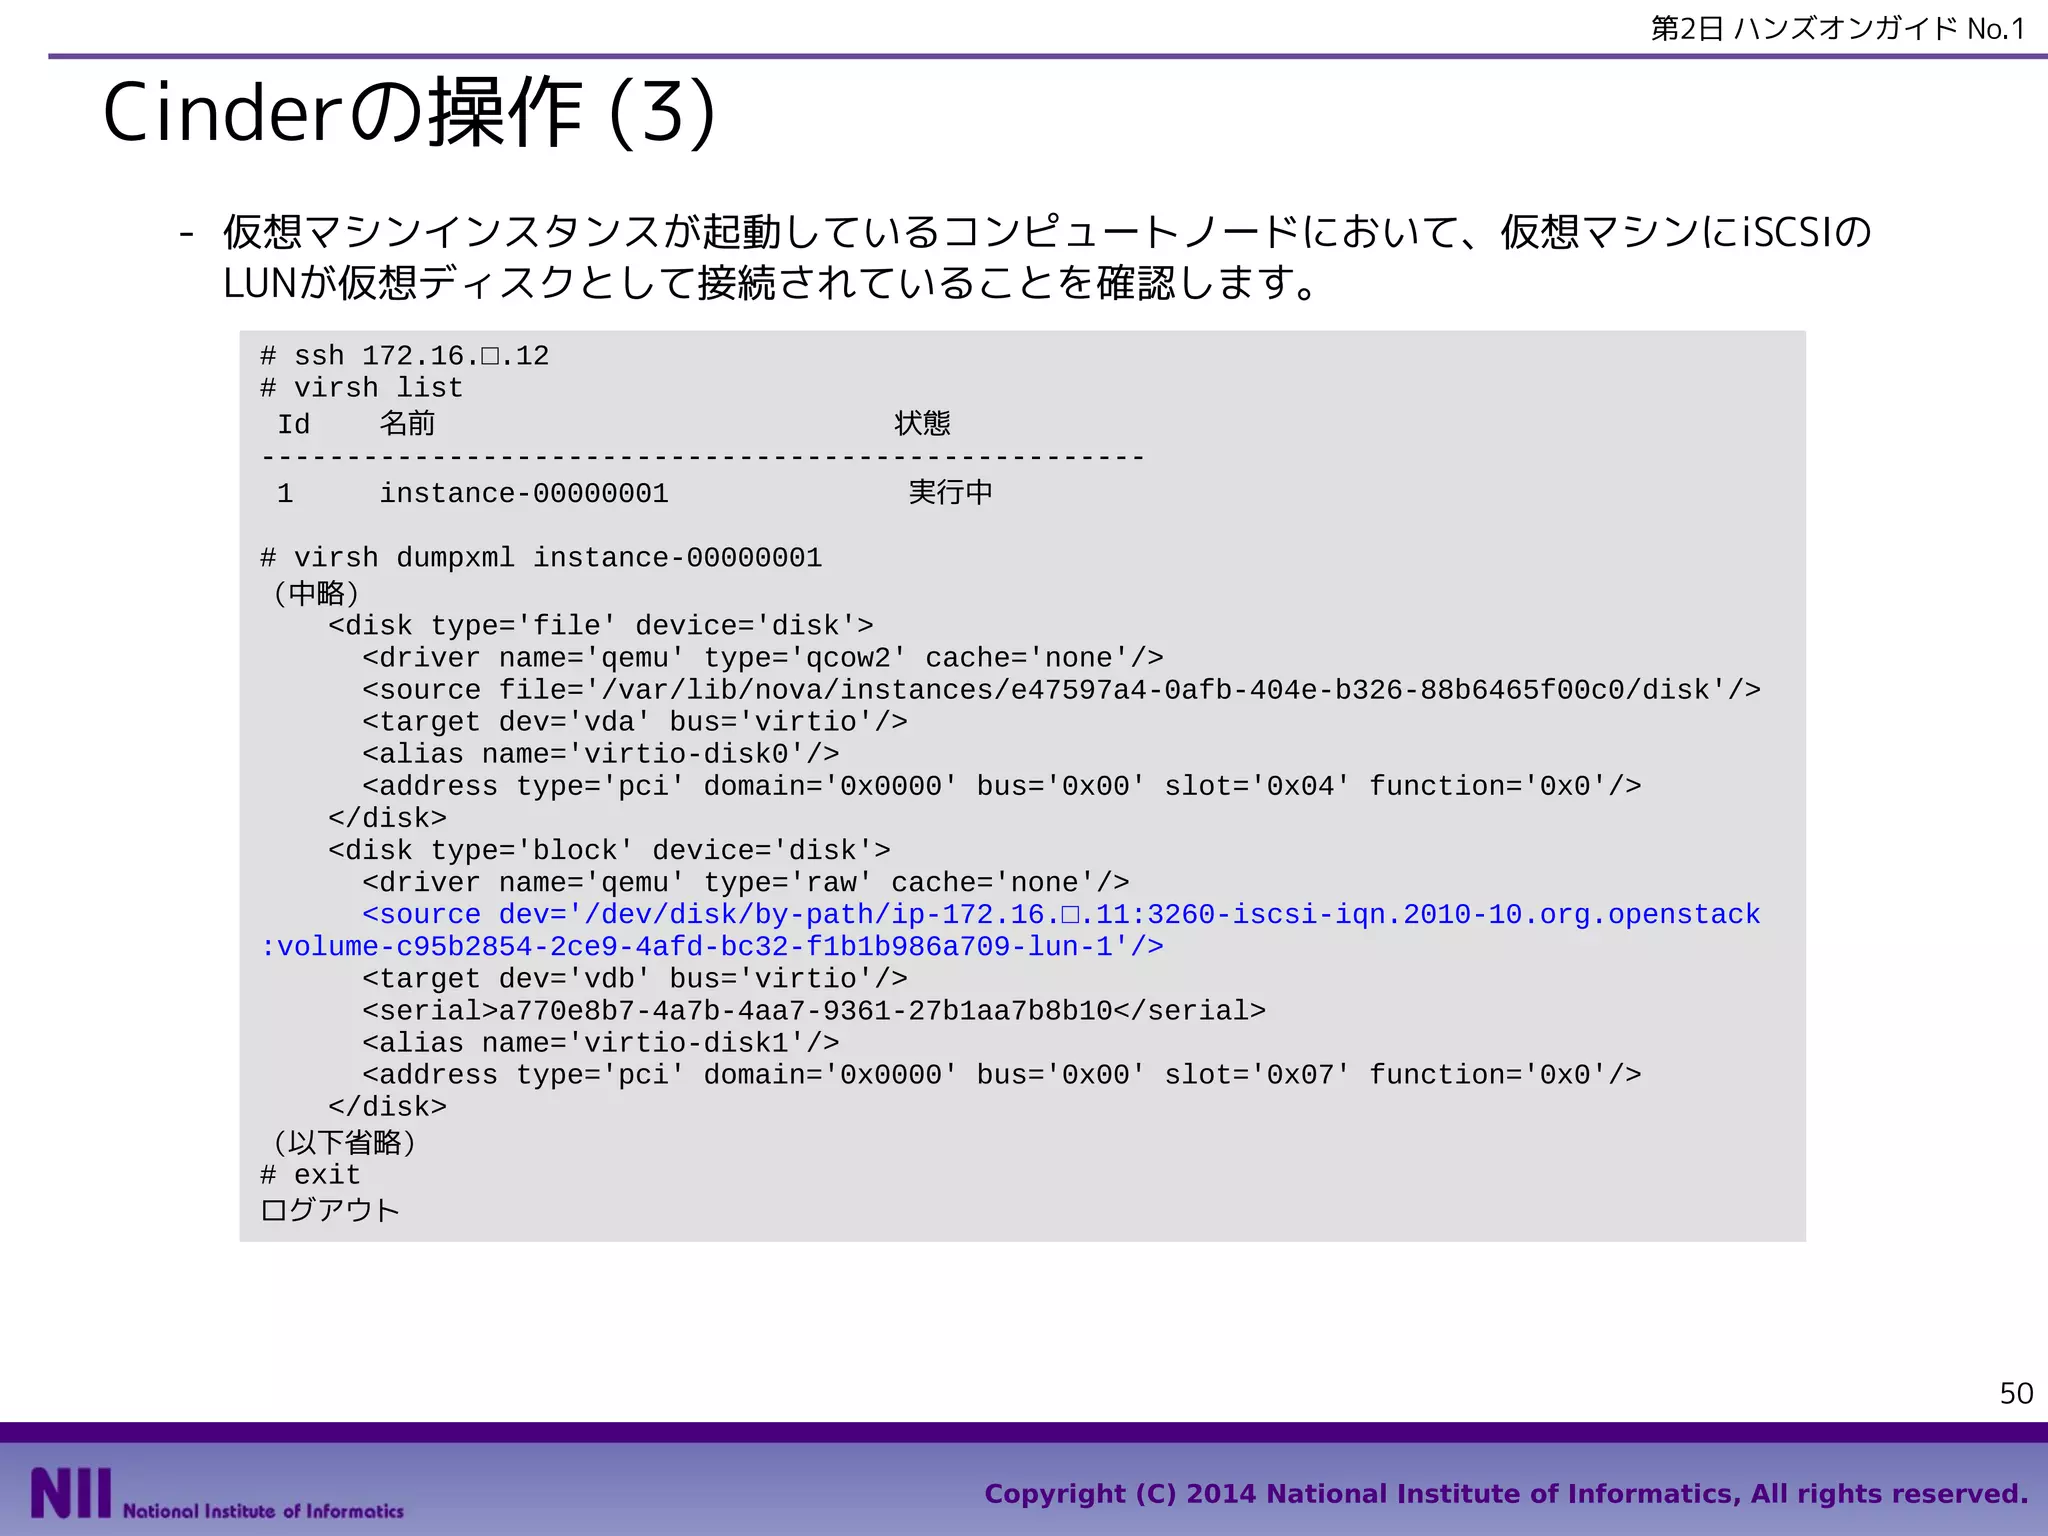Click the line "<alias name='virtio-disk0'/>"
This screenshot has height=1536, width=2048.
pos(601,754)
